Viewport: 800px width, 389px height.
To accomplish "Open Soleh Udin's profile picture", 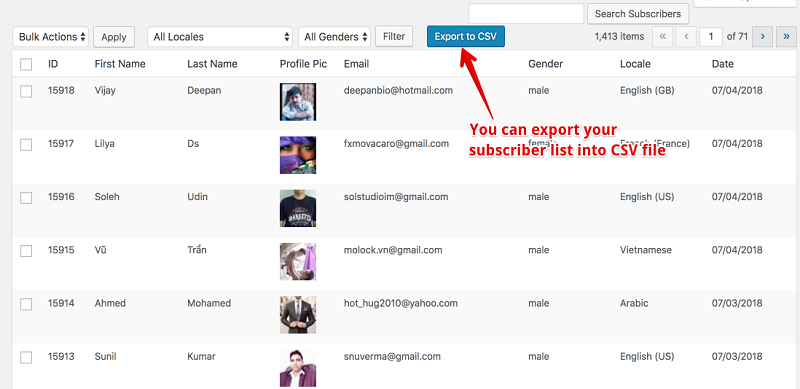I will pyautogui.click(x=298, y=208).
